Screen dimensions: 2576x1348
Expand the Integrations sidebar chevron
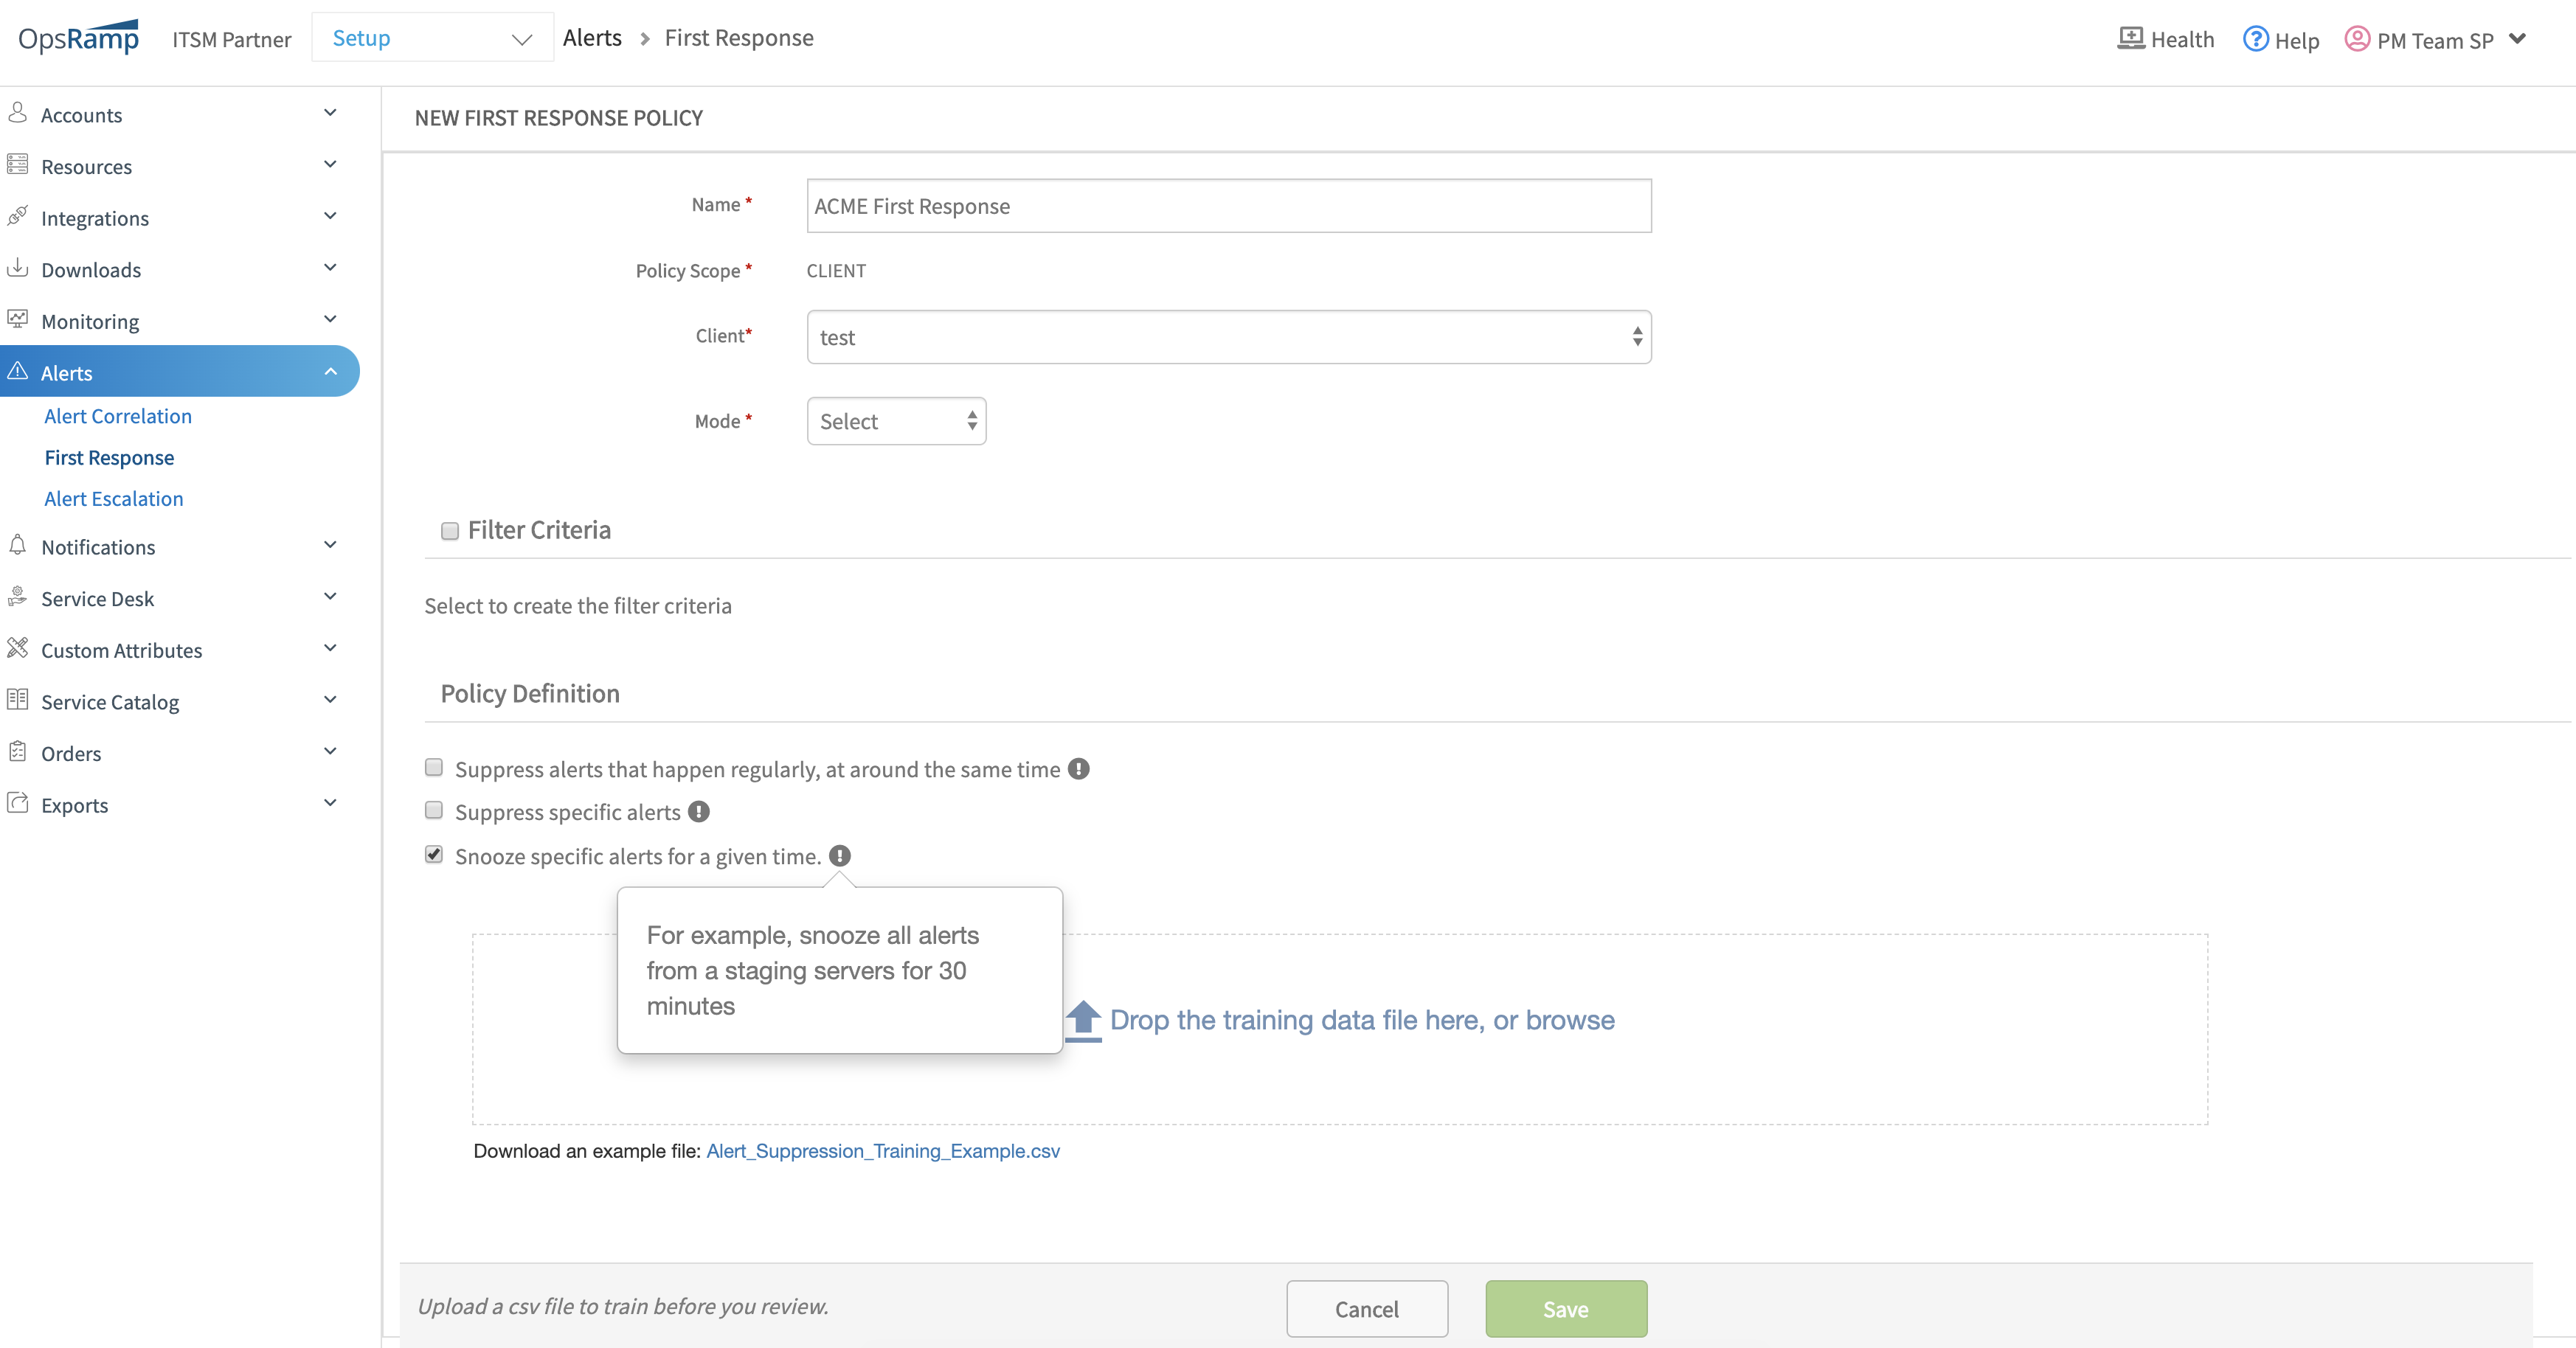point(330,216)
